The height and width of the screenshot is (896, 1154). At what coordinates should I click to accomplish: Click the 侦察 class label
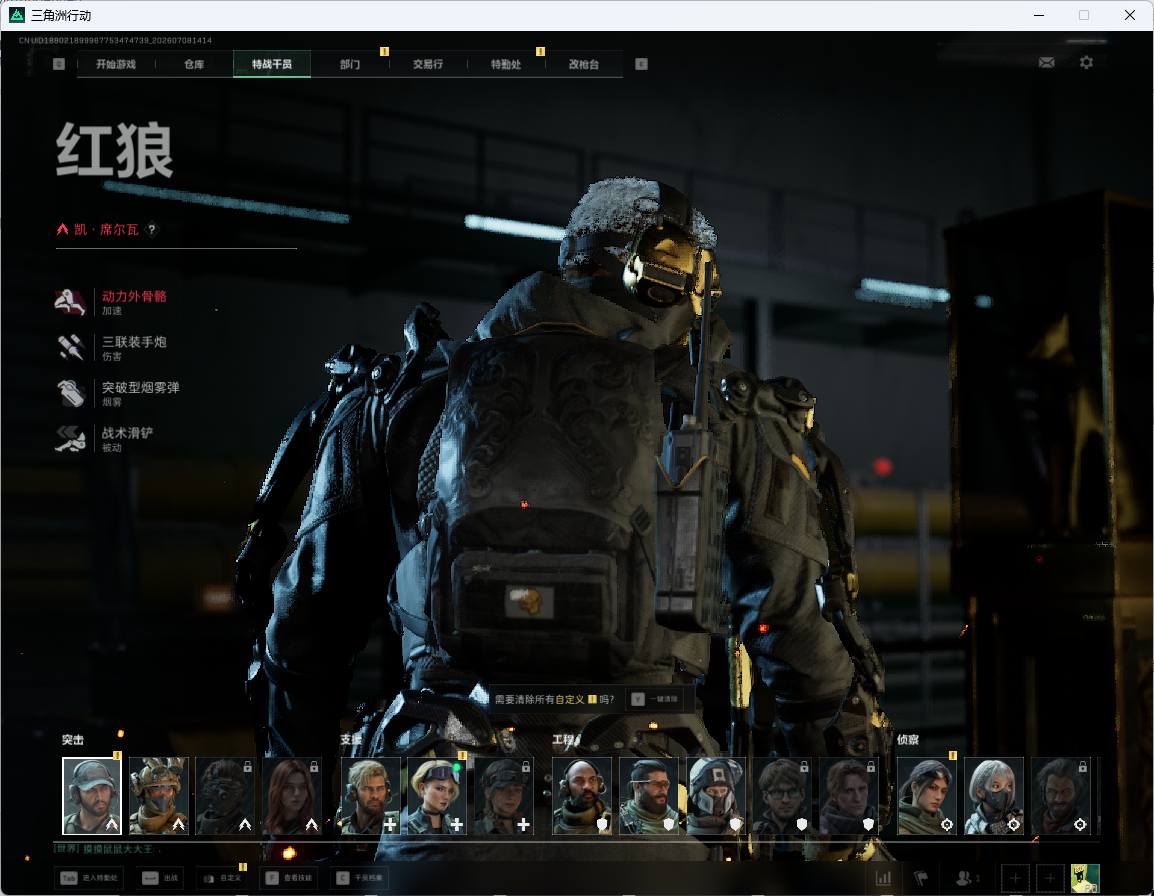point(908,740)
